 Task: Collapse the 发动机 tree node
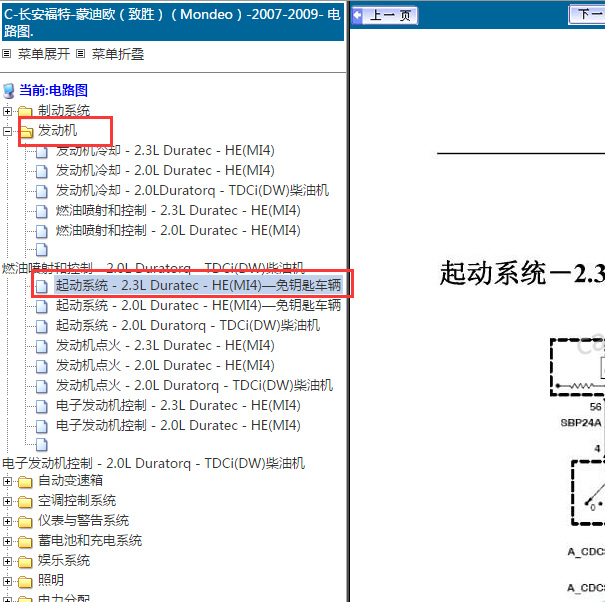coord(7,132)
